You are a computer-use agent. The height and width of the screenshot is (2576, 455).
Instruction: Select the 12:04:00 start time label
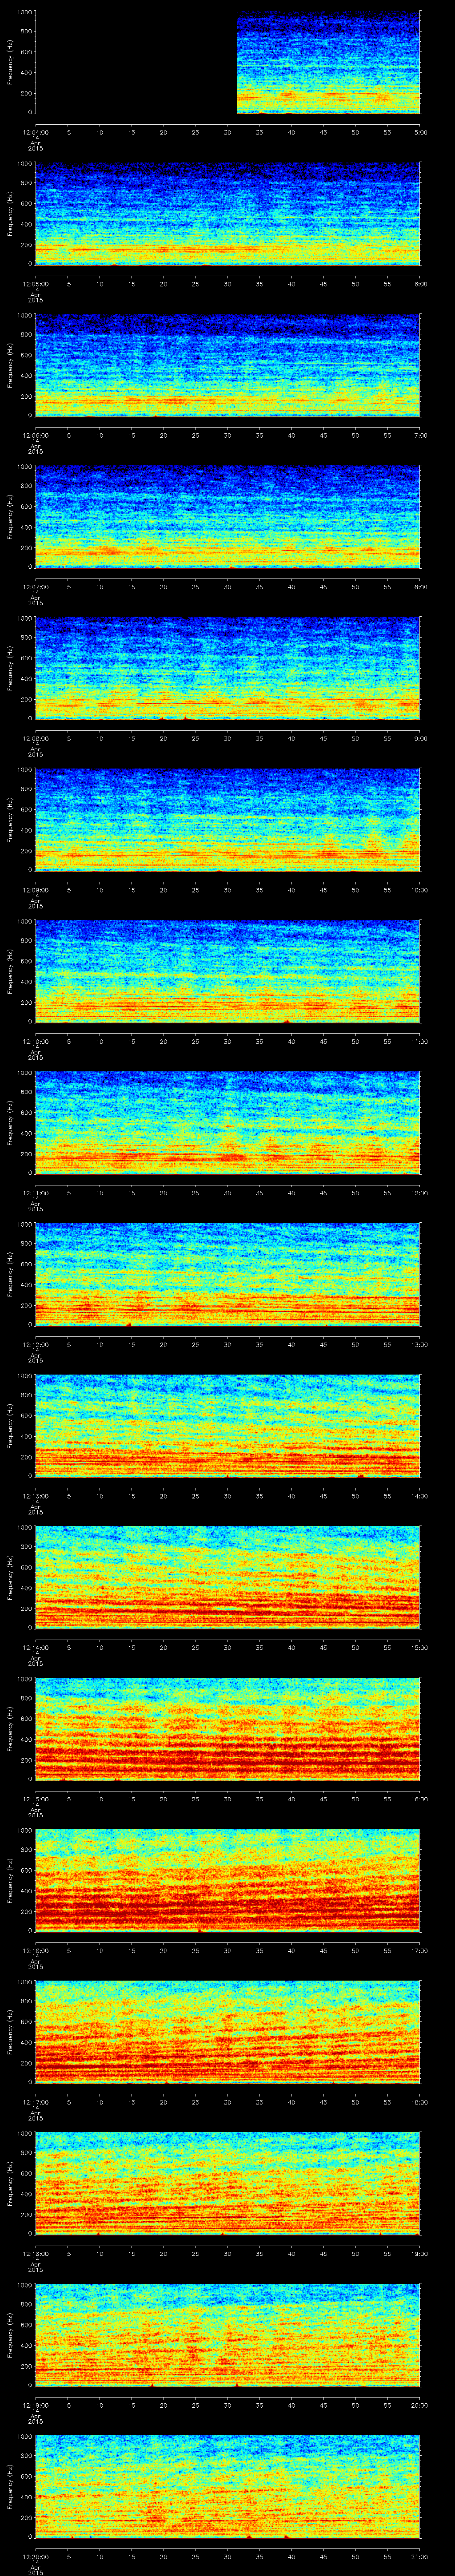(35, 131)
